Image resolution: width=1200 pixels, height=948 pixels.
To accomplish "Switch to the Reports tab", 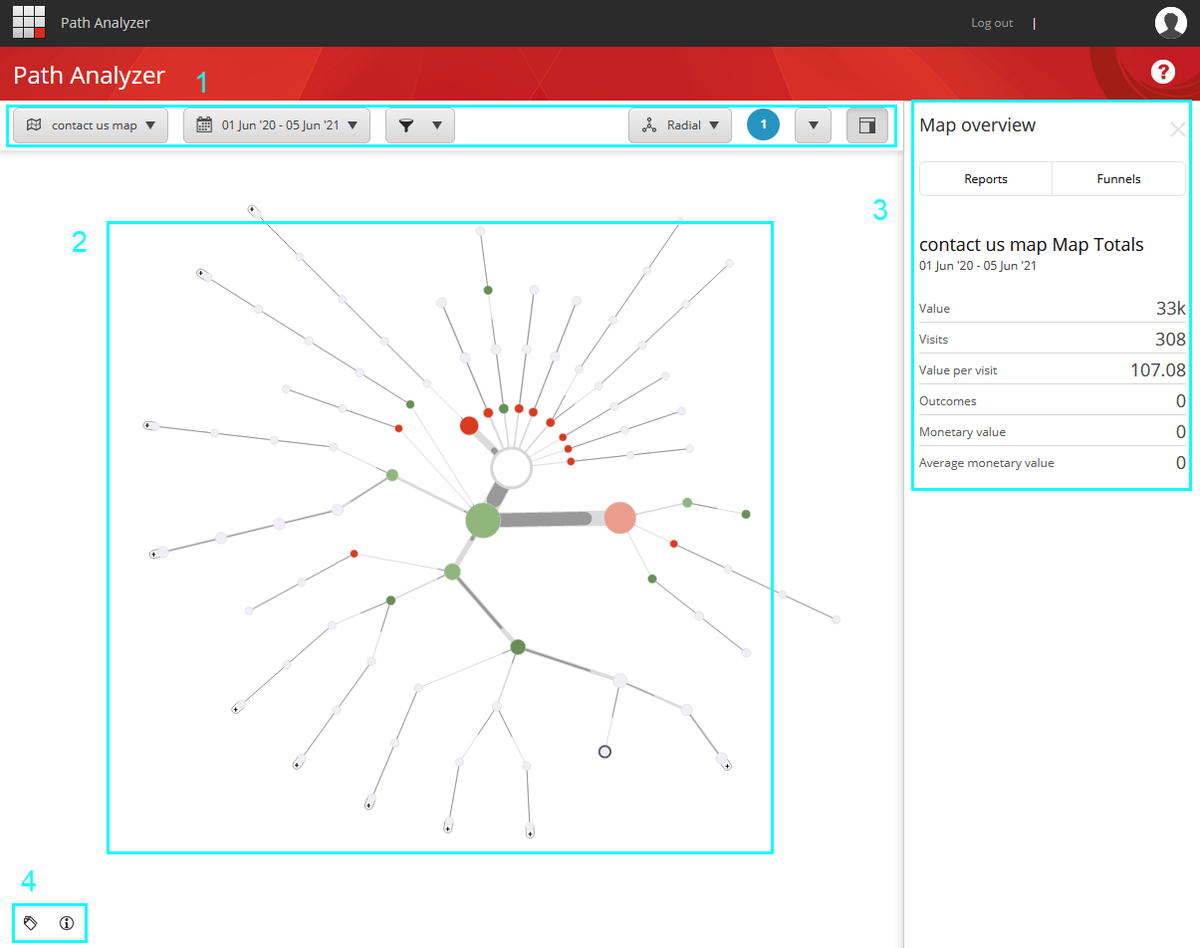I will [986, 179].
